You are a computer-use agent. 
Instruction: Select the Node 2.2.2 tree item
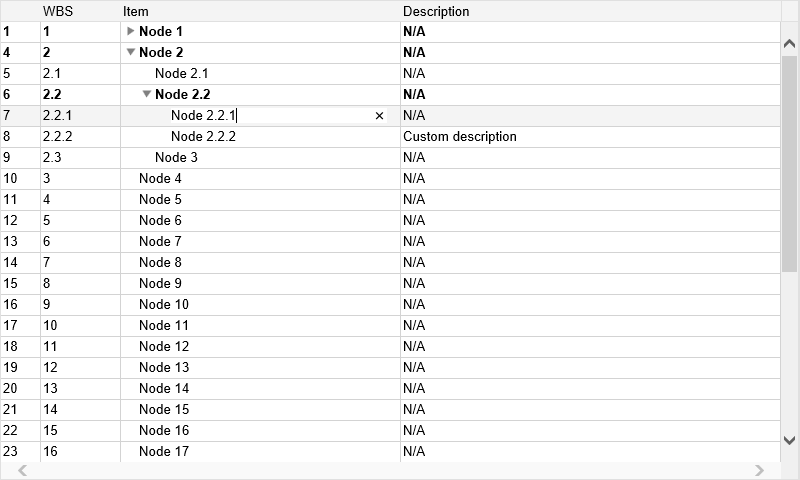click(203, 137)
